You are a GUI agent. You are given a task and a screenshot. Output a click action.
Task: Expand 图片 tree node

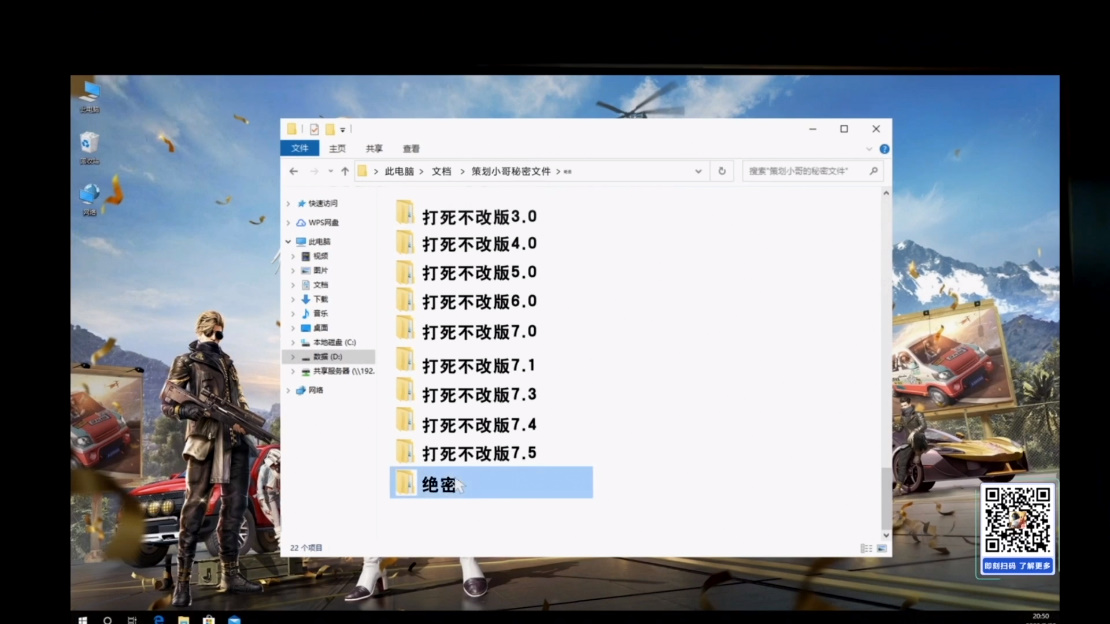tap(293, 271)
